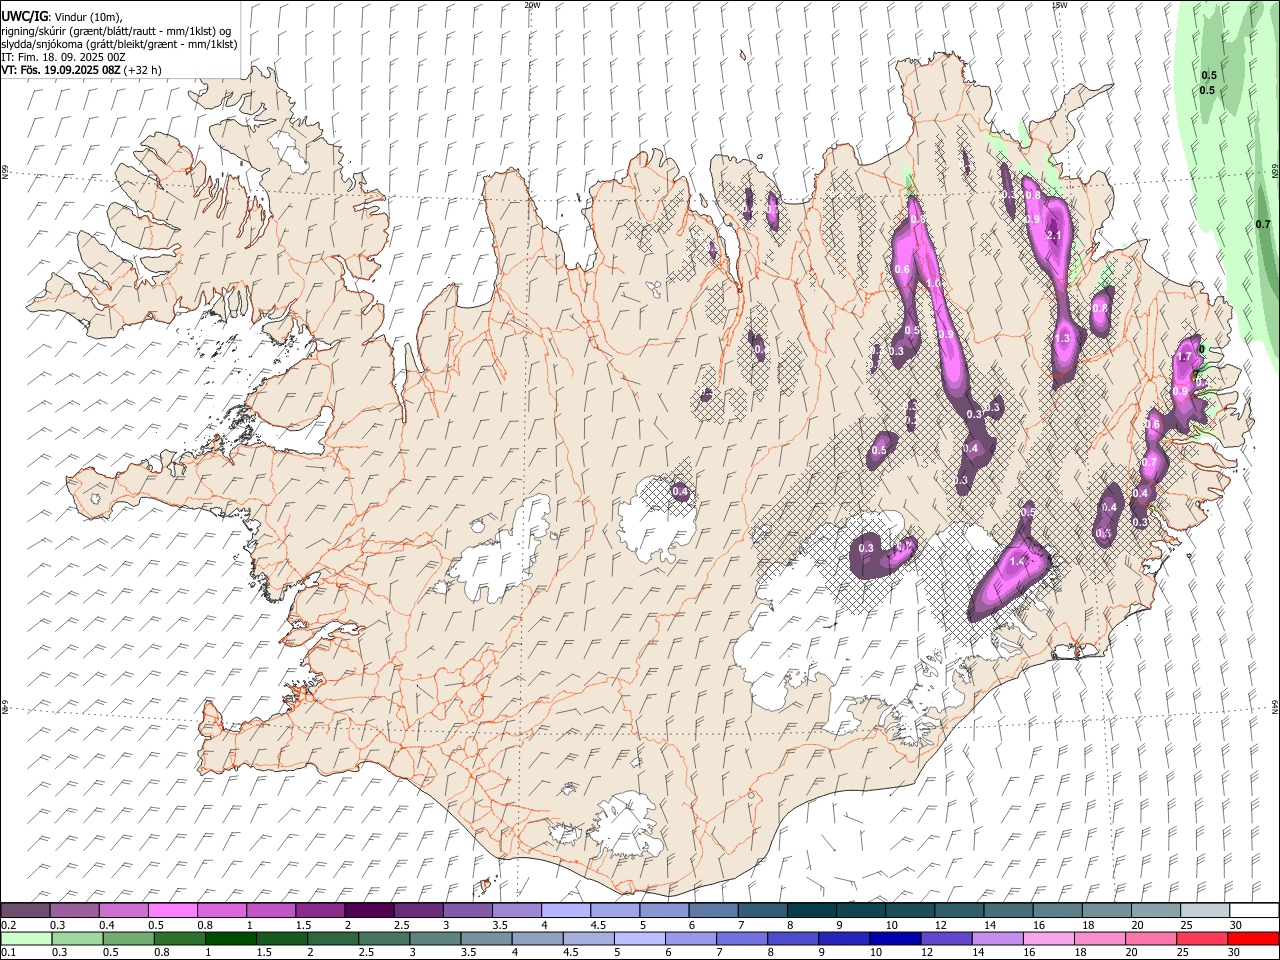Click the "VT: Fös. 19.09.2025 08Z" valid time text
The width and height of the screenshot is (1280, 960).
pos(61,70)
